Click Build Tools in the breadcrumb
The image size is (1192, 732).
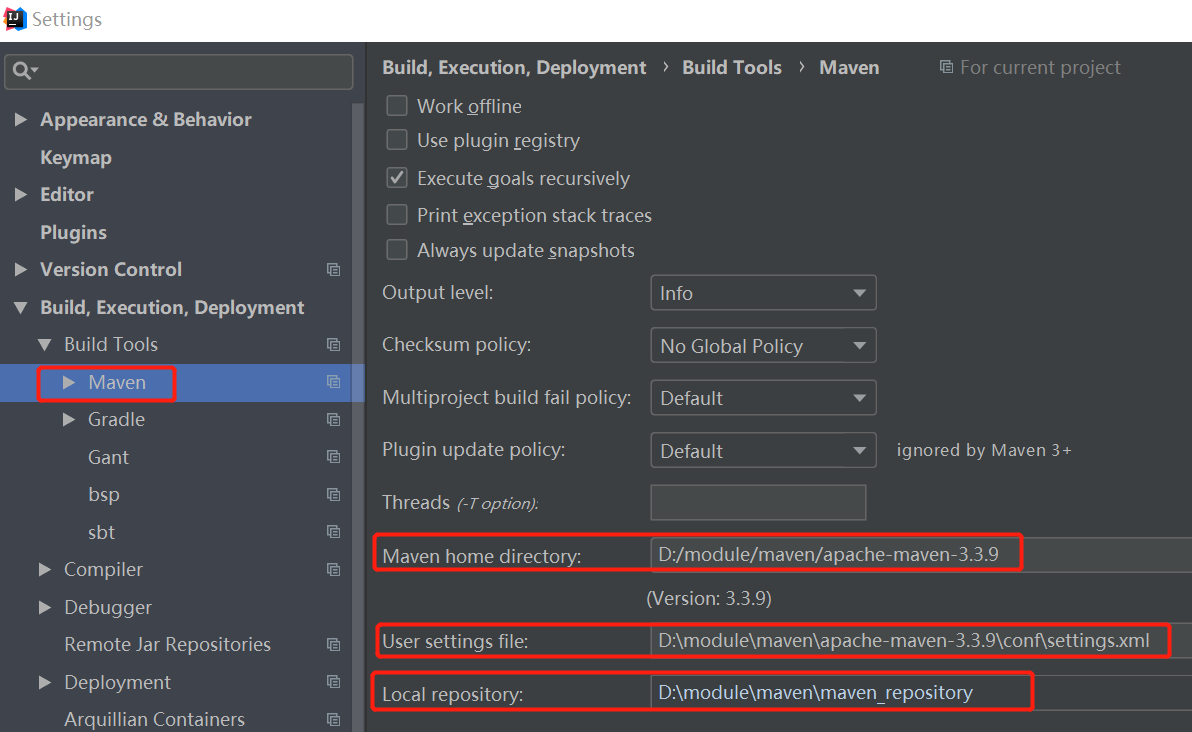[732, 68]
